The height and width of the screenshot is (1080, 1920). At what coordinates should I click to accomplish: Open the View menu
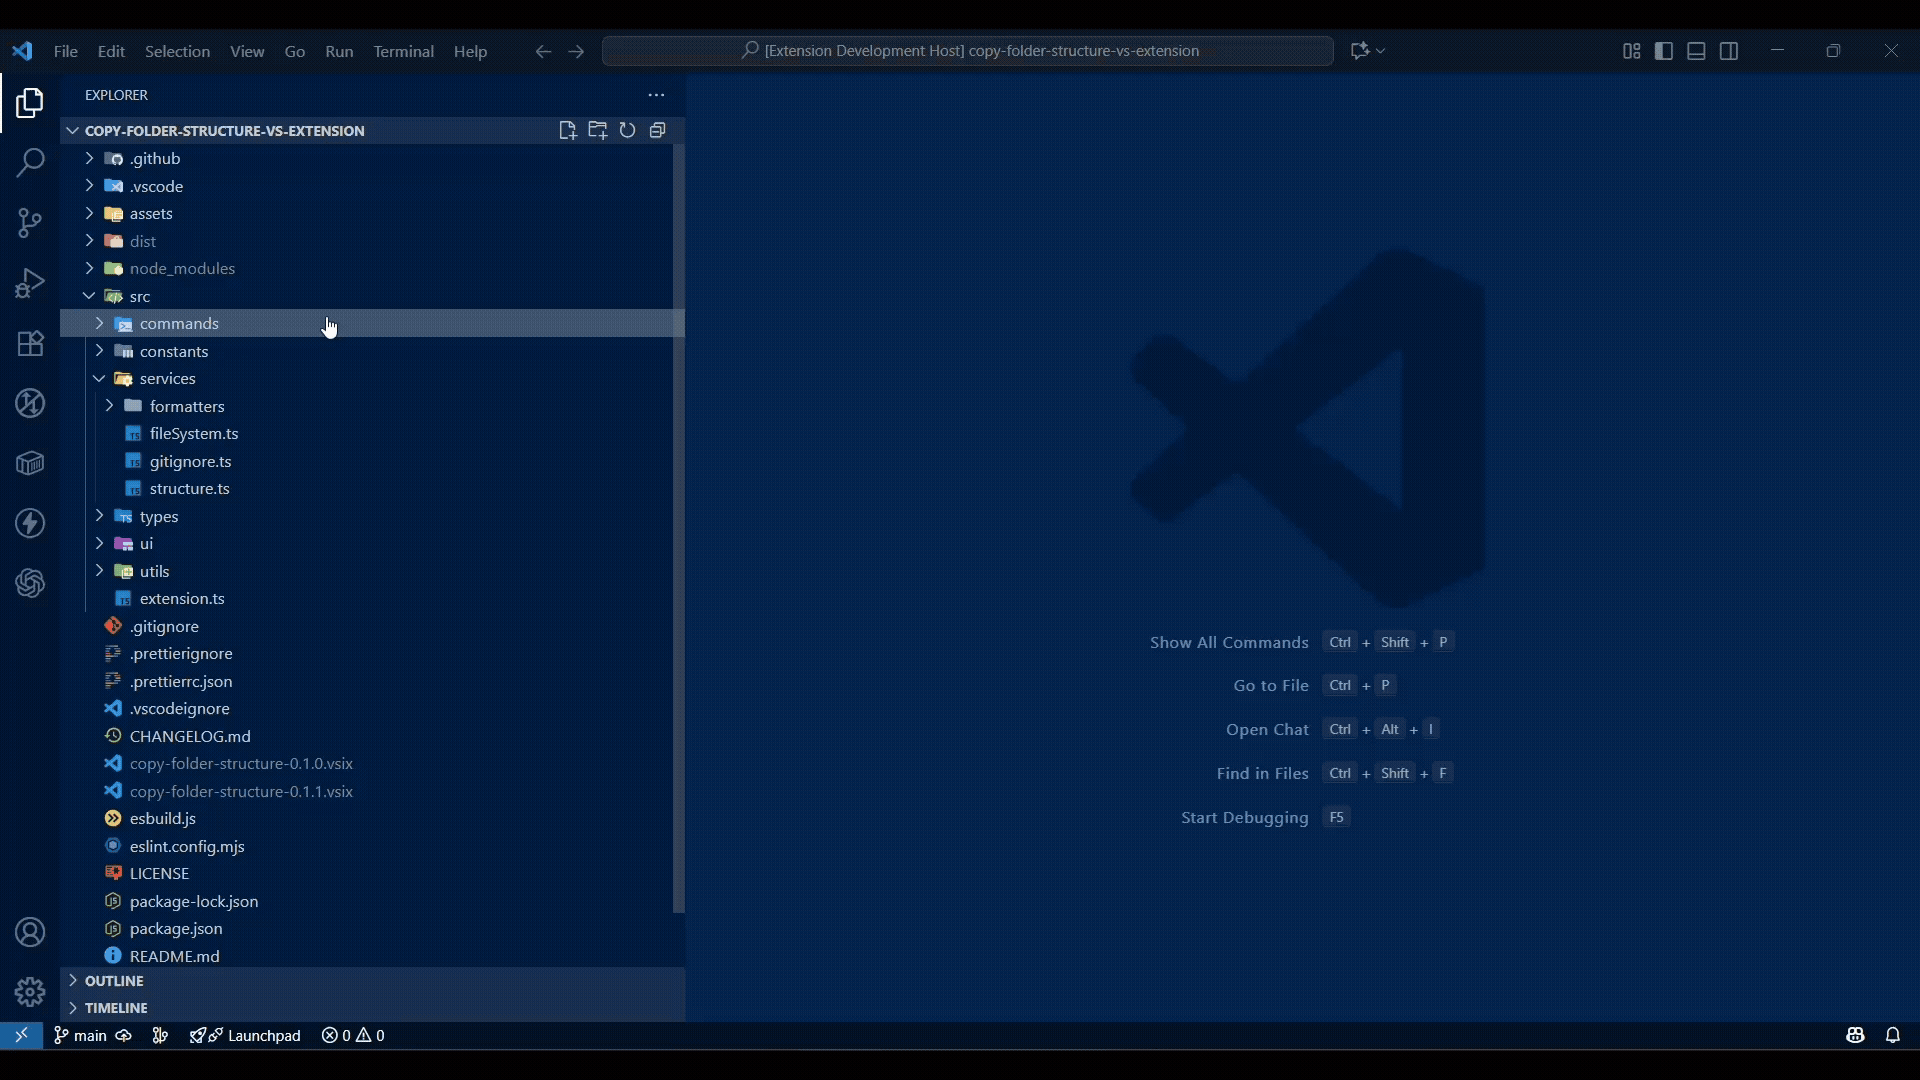coord(247,51)
